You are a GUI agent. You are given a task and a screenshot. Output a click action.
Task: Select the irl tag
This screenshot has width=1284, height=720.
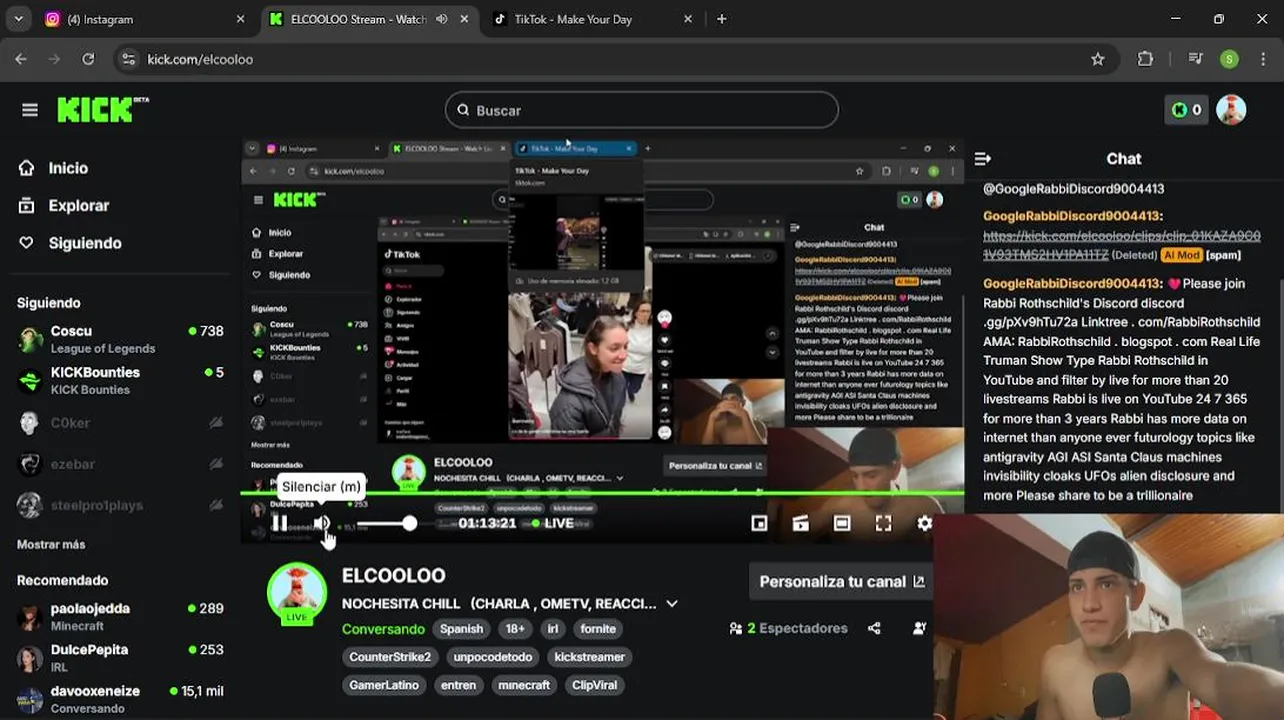tap(553, 629)
